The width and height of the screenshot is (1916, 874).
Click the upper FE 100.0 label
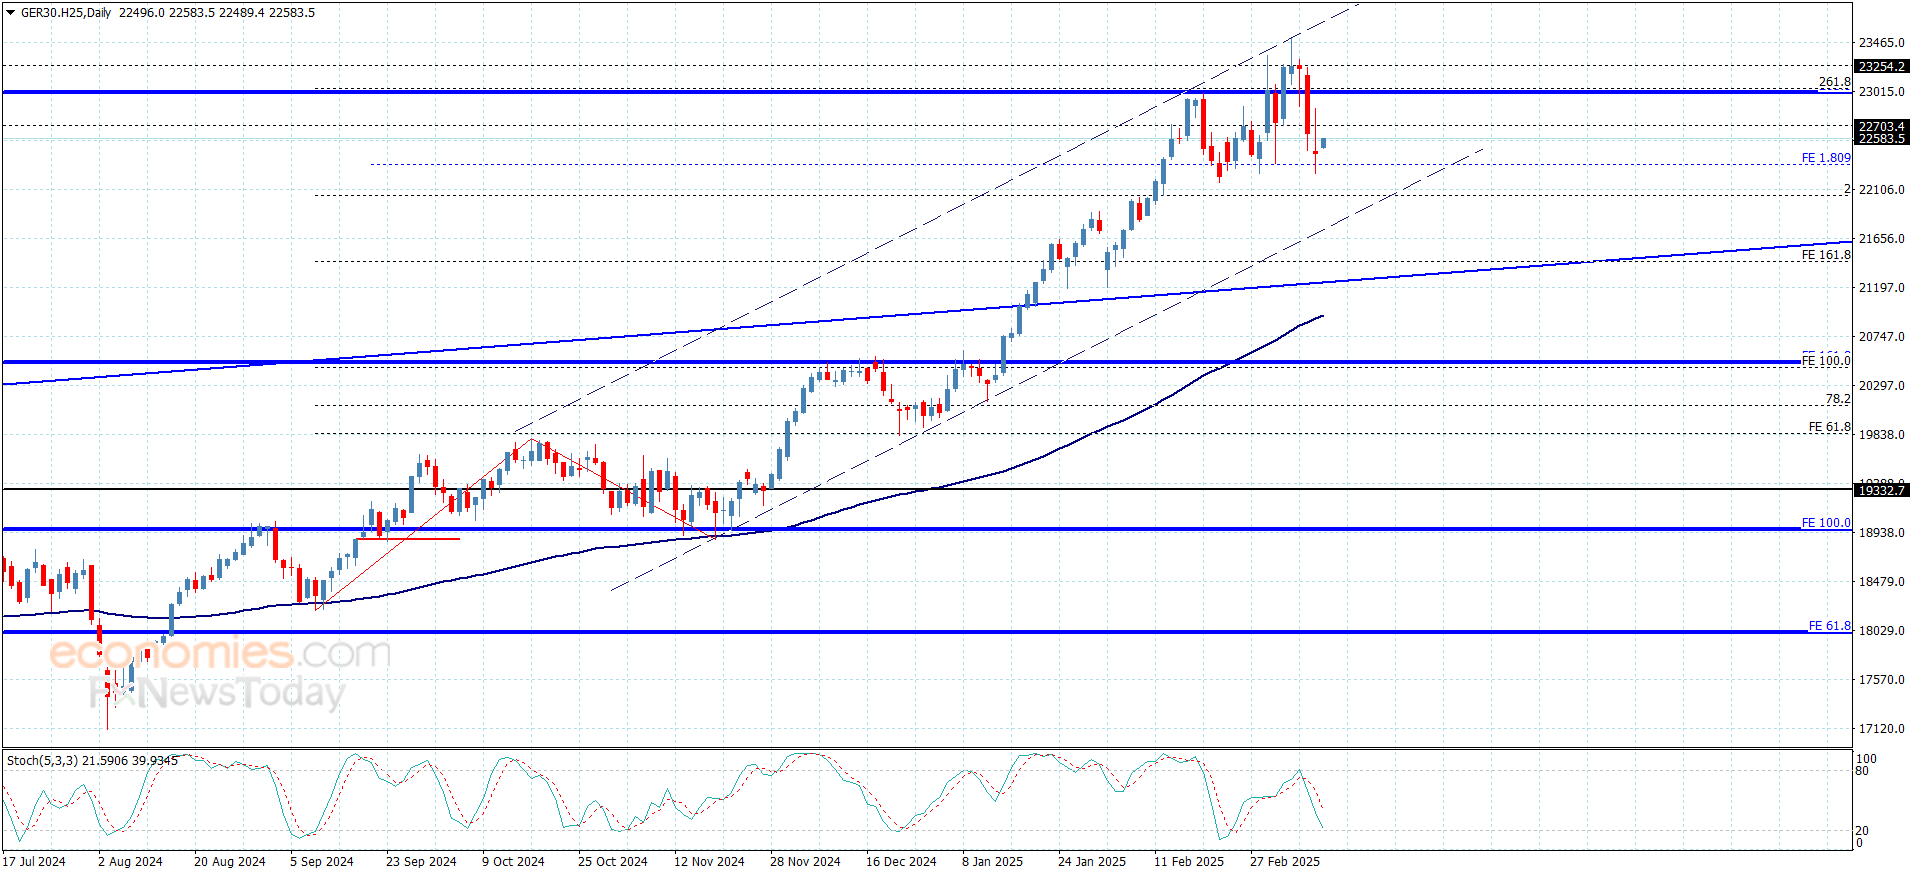pos(1826,360)
